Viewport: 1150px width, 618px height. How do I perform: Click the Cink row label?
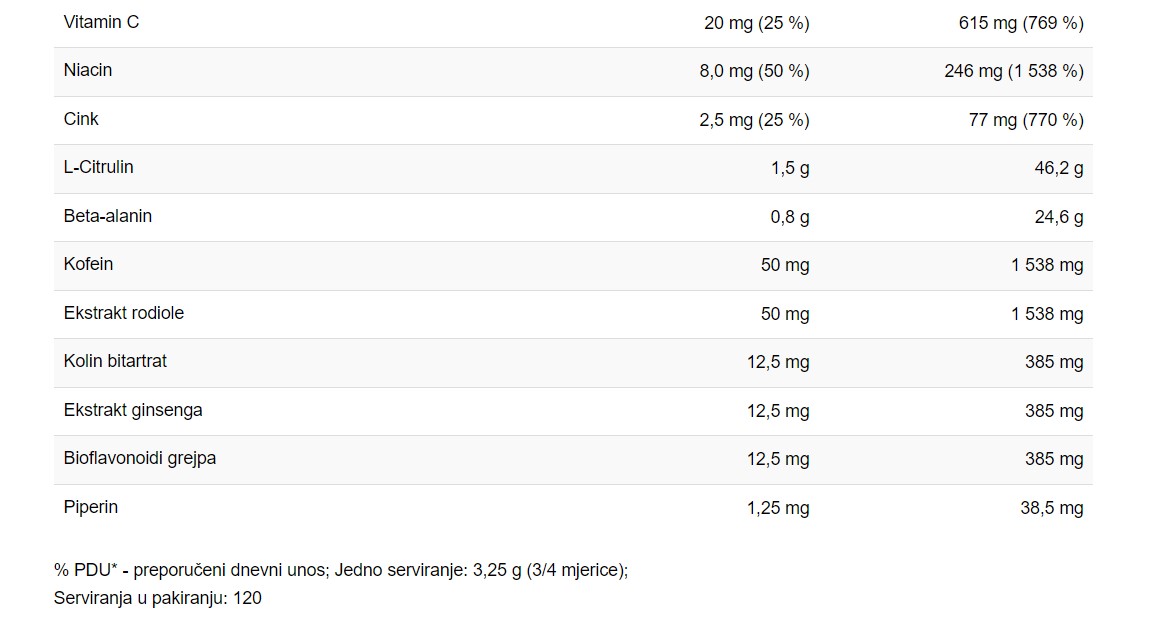pos(81,119)
